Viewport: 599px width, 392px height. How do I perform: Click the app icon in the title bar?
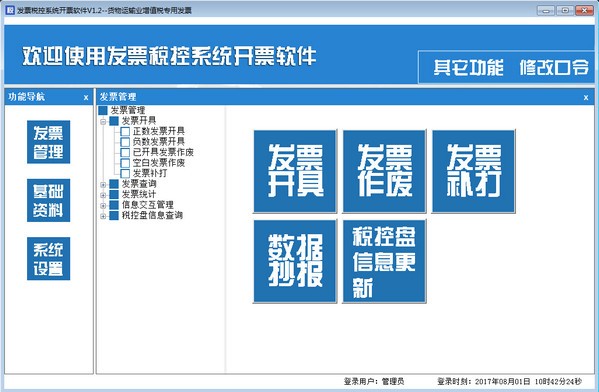coord(10,10)
